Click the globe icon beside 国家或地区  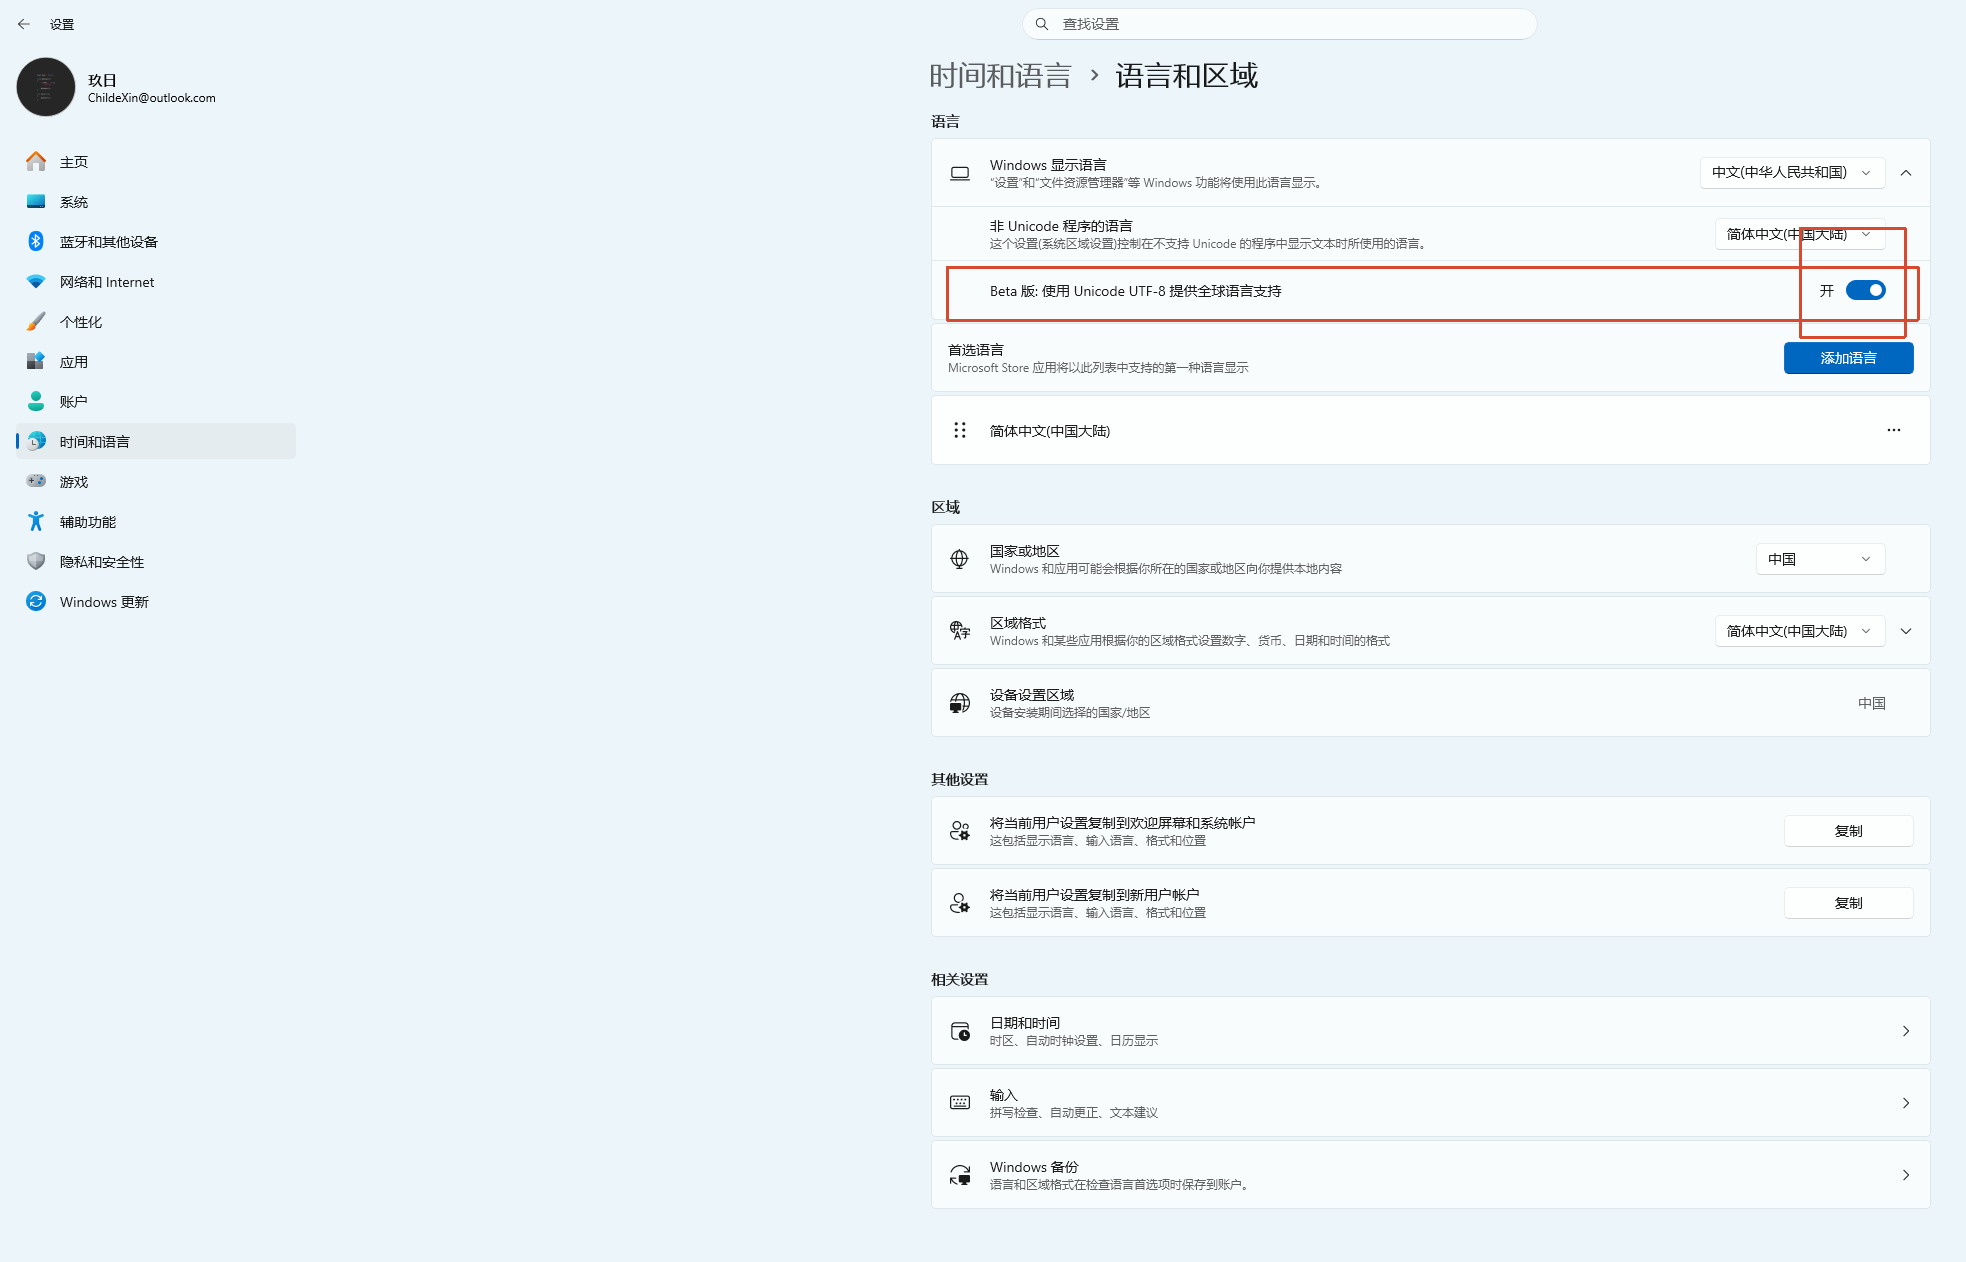(960, 559)
